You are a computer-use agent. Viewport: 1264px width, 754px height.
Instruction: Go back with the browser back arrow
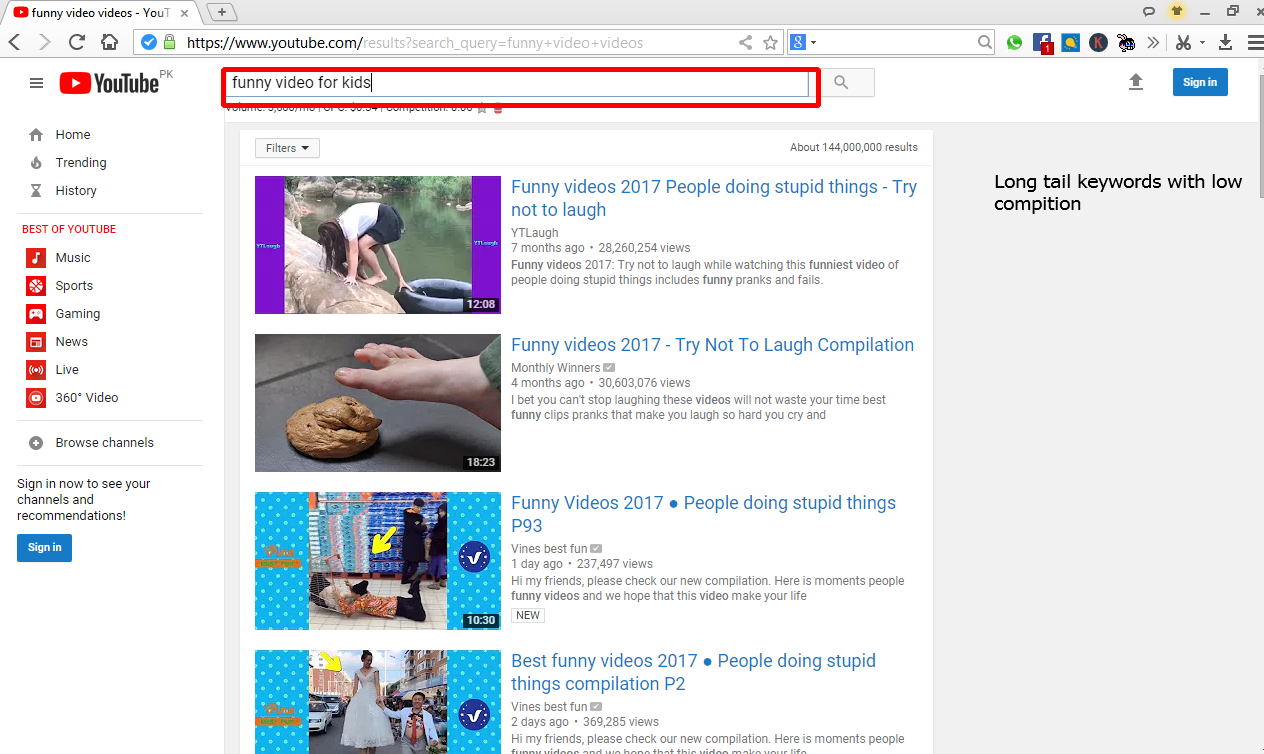(14, 42)
